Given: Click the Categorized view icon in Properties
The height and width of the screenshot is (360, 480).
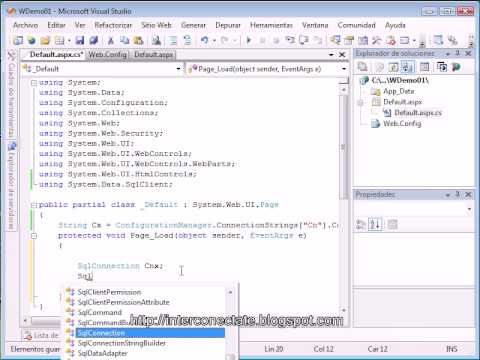Looking at the screenshot, I should [361, 225].
